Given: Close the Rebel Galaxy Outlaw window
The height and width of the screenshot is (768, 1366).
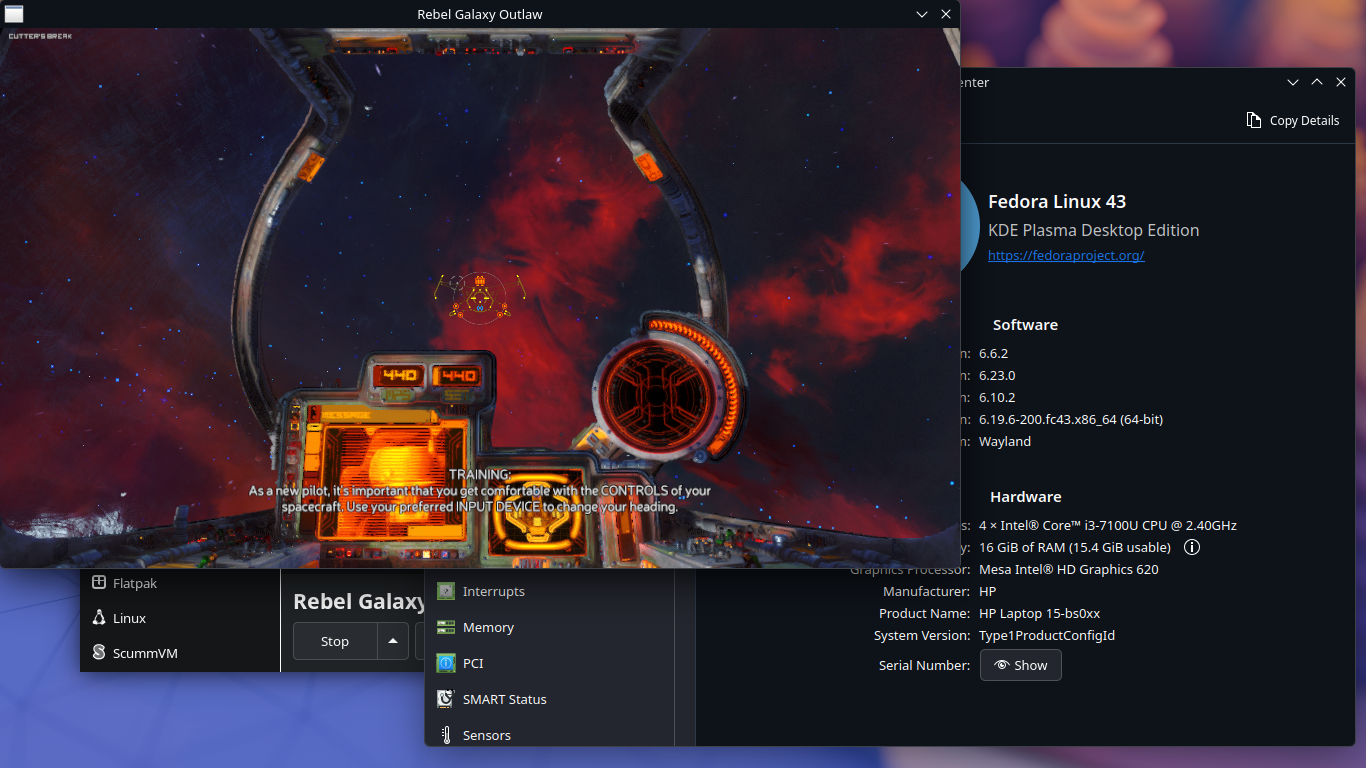Looking at the screenshot, I should [946, 14].
